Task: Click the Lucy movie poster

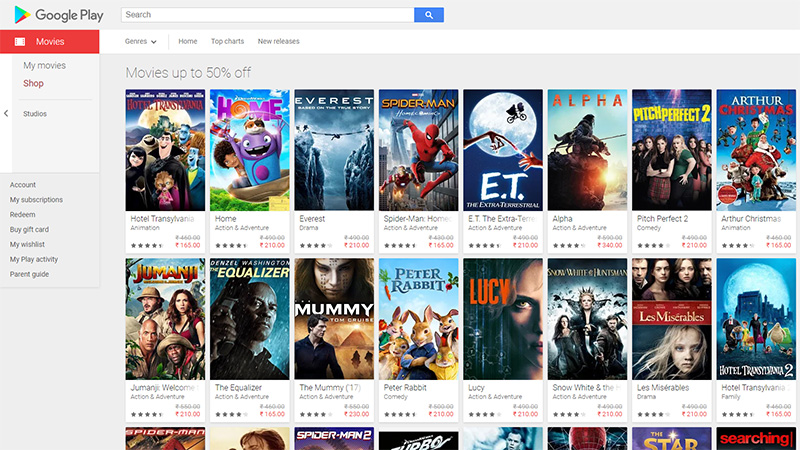Action: tap(503, 319)
